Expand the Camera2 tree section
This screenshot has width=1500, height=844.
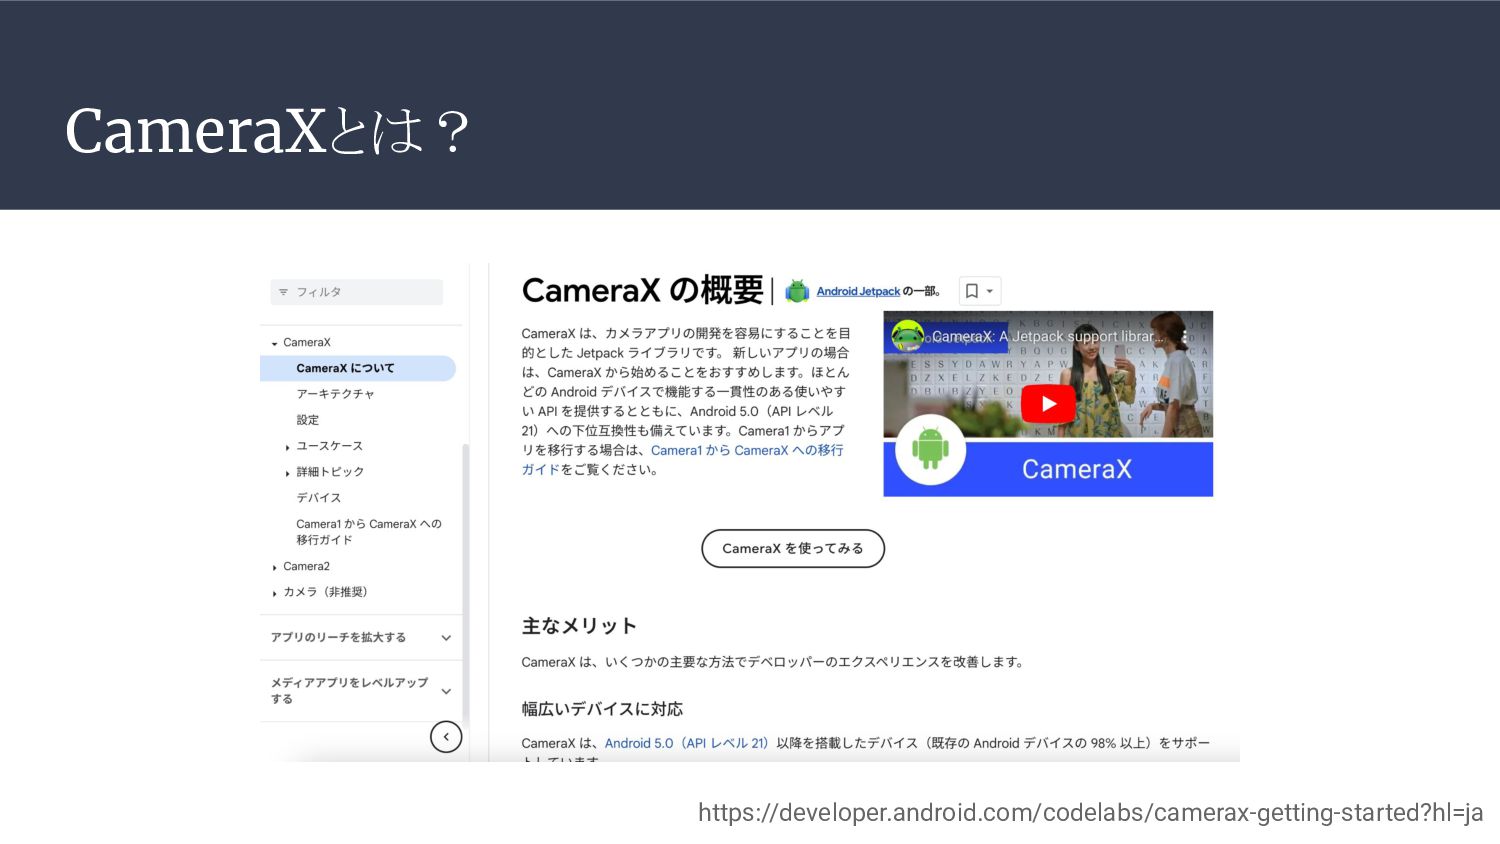[x=275, y=567]
